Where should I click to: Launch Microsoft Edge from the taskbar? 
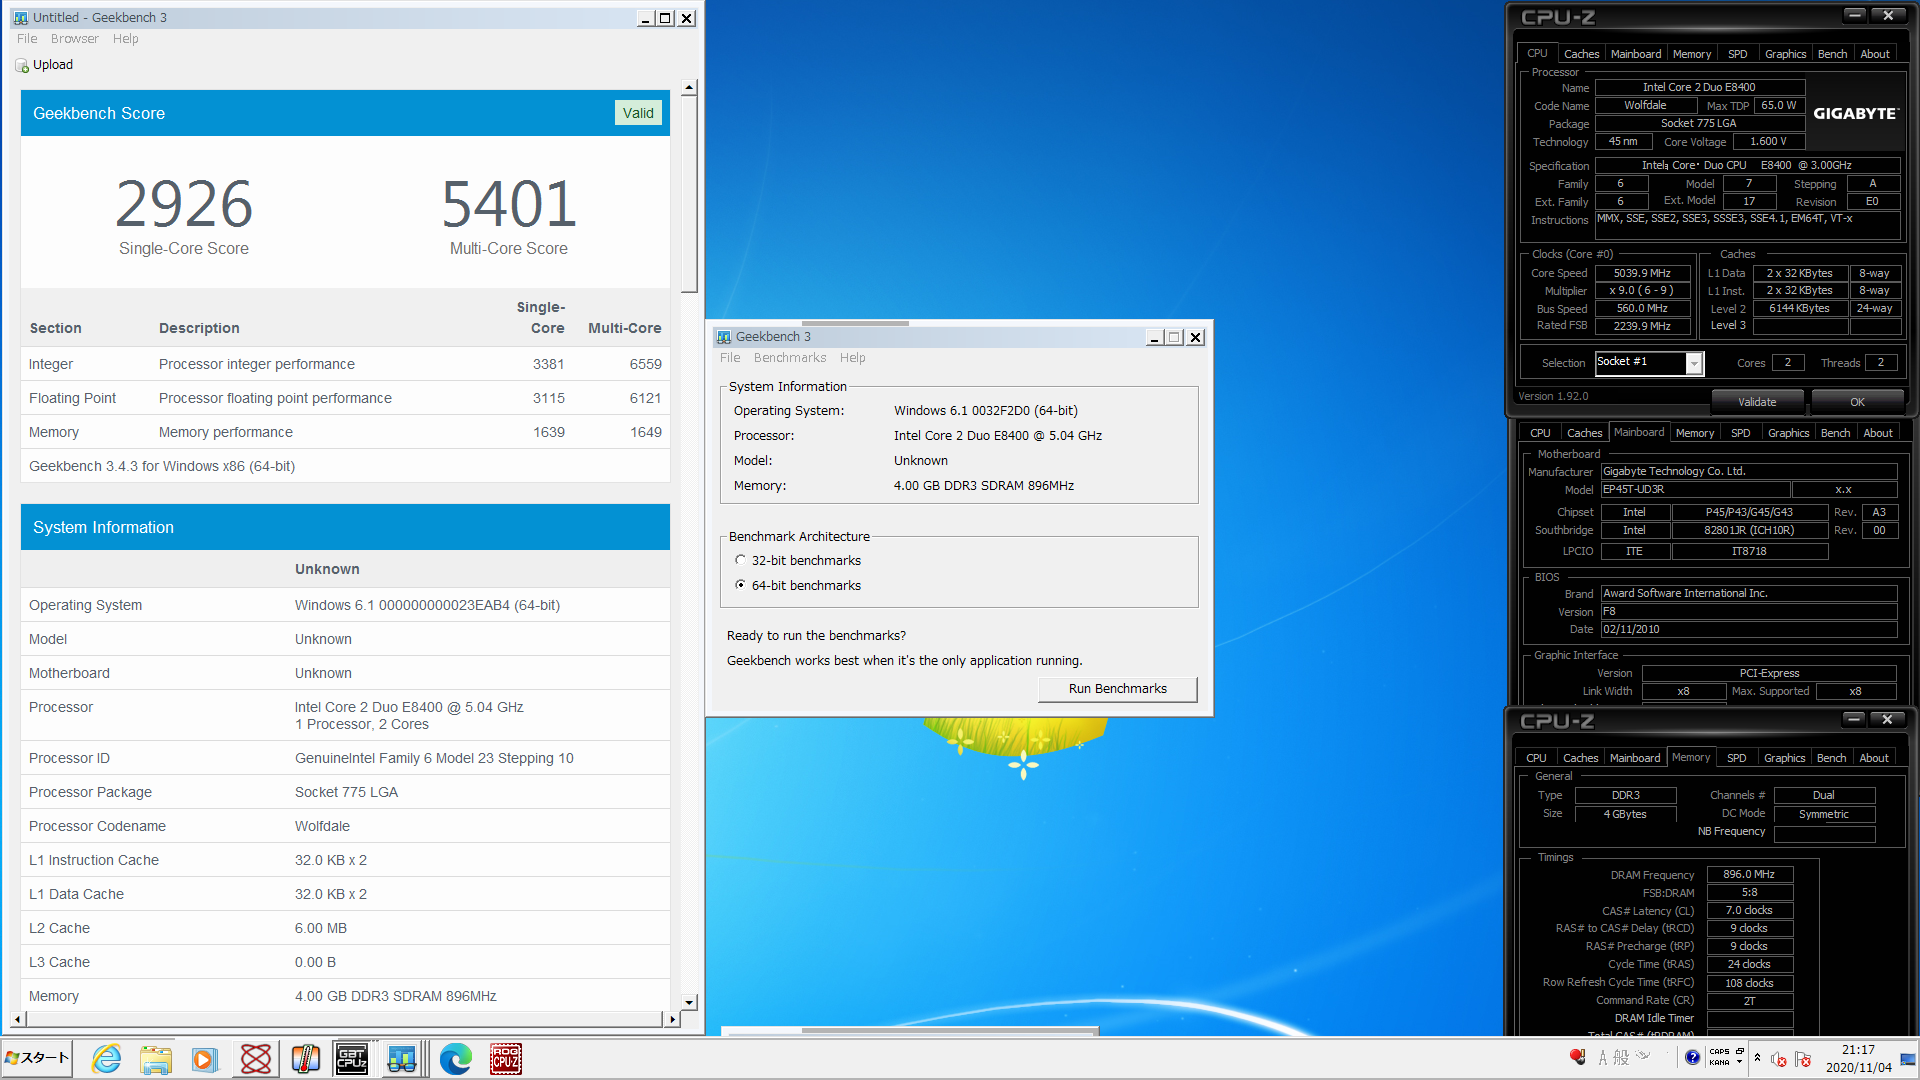point(455,1059)
